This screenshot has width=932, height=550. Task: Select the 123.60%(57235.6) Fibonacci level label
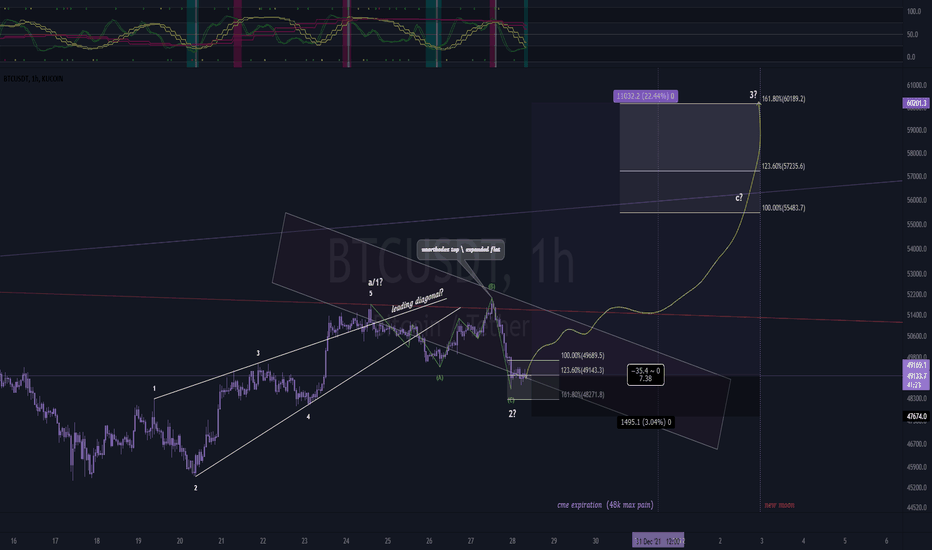(783, 166)
